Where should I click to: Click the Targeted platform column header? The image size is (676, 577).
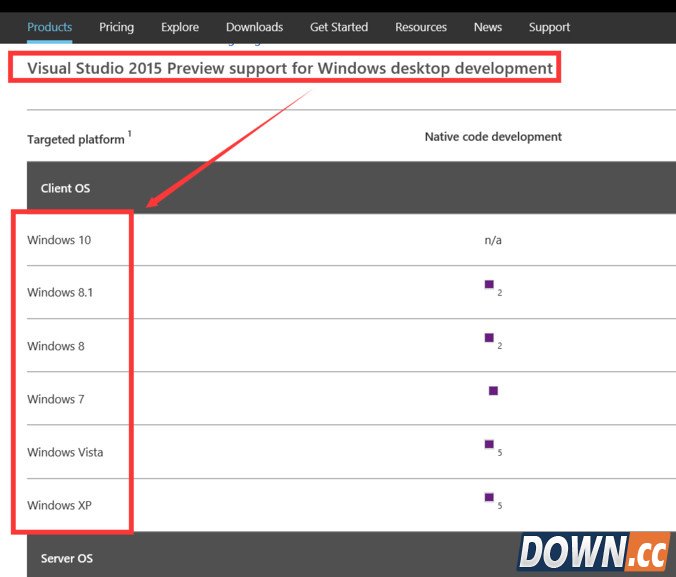(x=75, y=139)
